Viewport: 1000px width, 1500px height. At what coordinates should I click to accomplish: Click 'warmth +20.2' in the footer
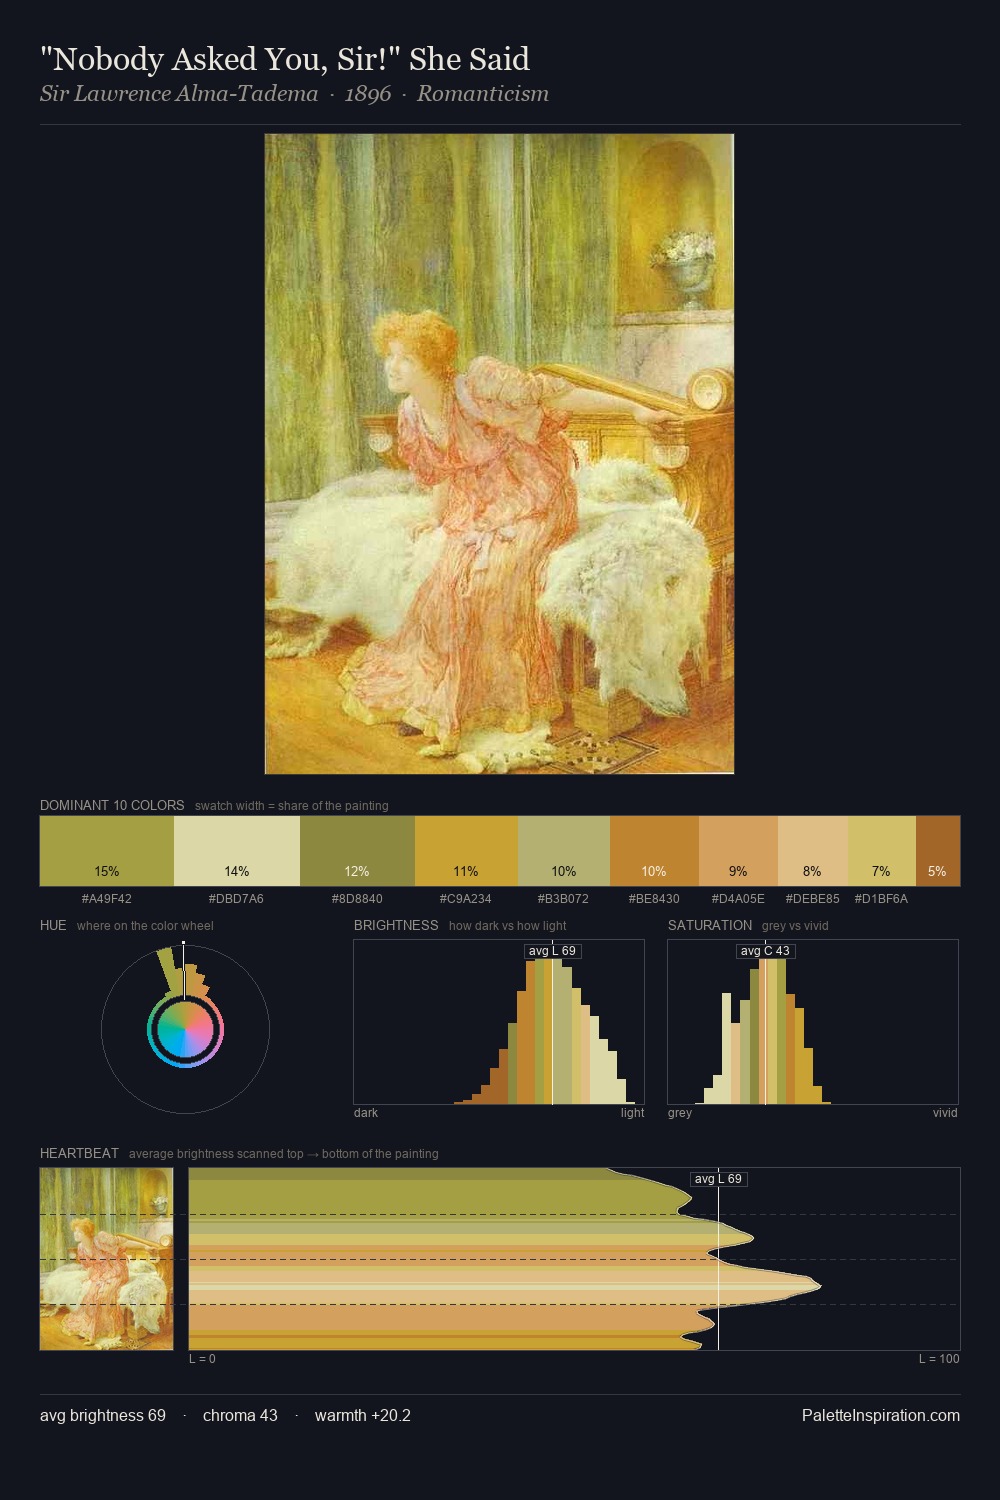point(363,1415)
